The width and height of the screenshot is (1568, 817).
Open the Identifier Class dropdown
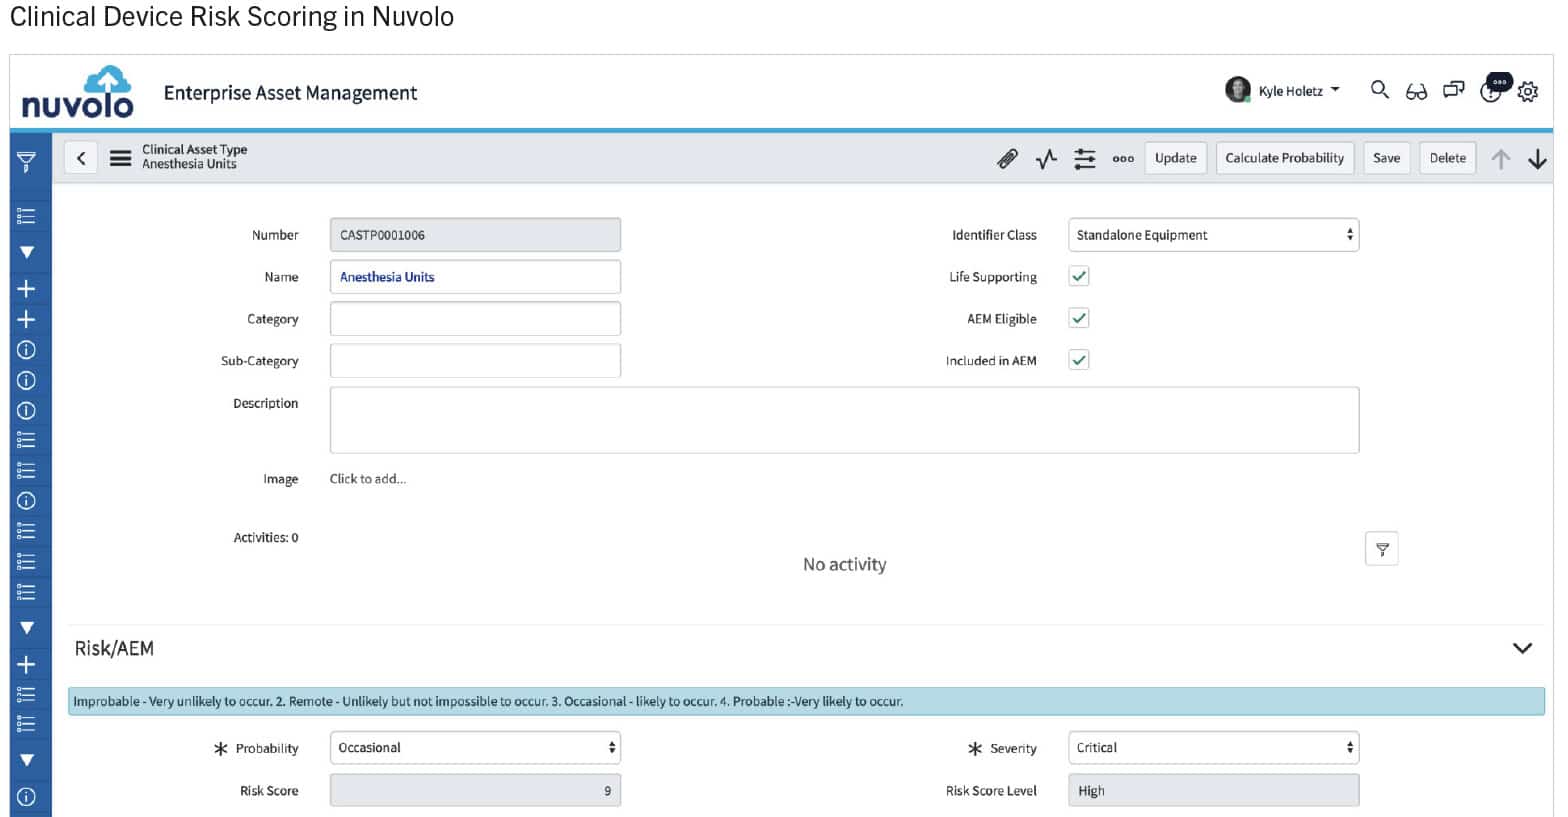pos(1212,235)
